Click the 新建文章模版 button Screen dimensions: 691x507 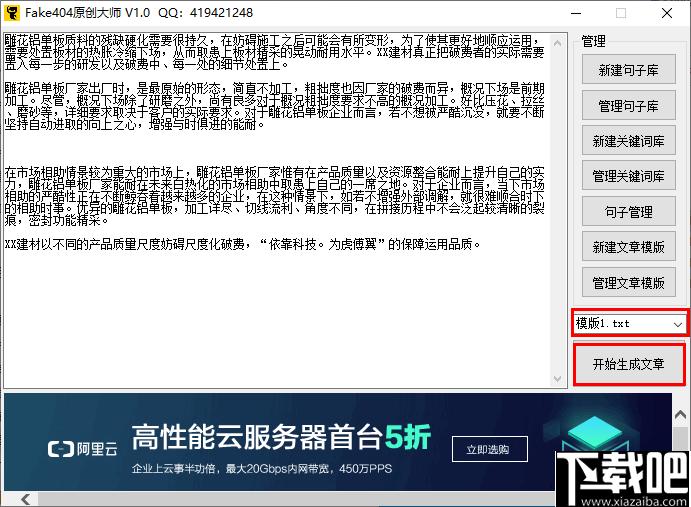(x=628, y=247)
